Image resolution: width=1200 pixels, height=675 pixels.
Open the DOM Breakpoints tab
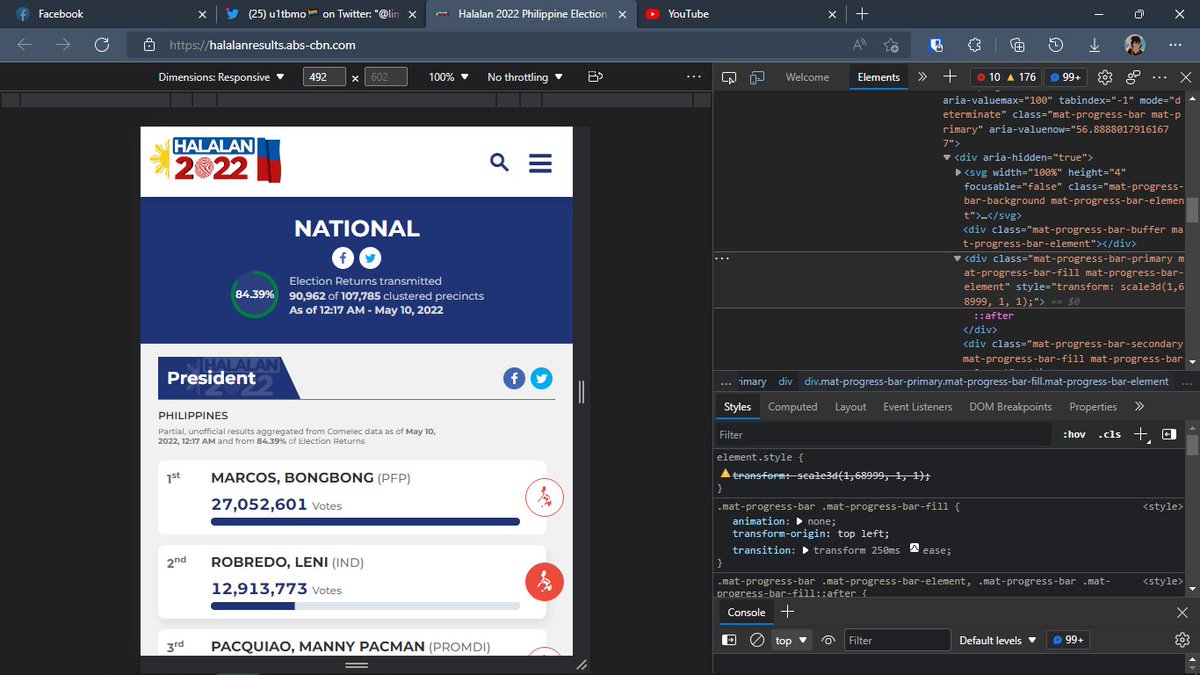pos(1010,407)
